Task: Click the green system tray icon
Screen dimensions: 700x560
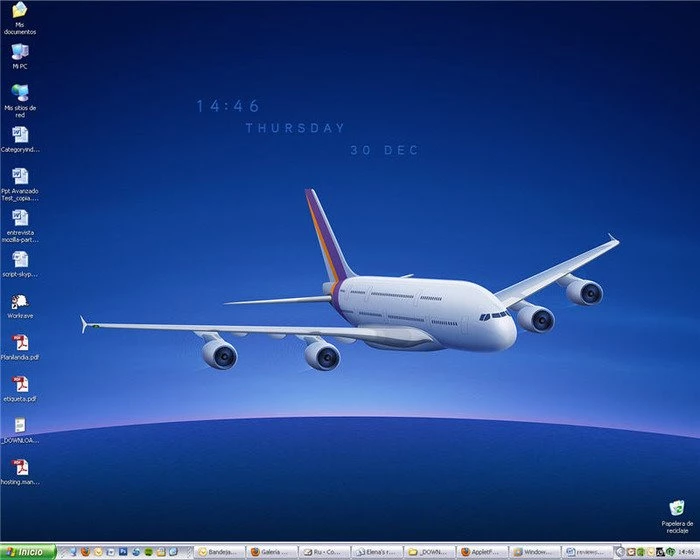Action: pyautogui.click(x=641, y=552)
